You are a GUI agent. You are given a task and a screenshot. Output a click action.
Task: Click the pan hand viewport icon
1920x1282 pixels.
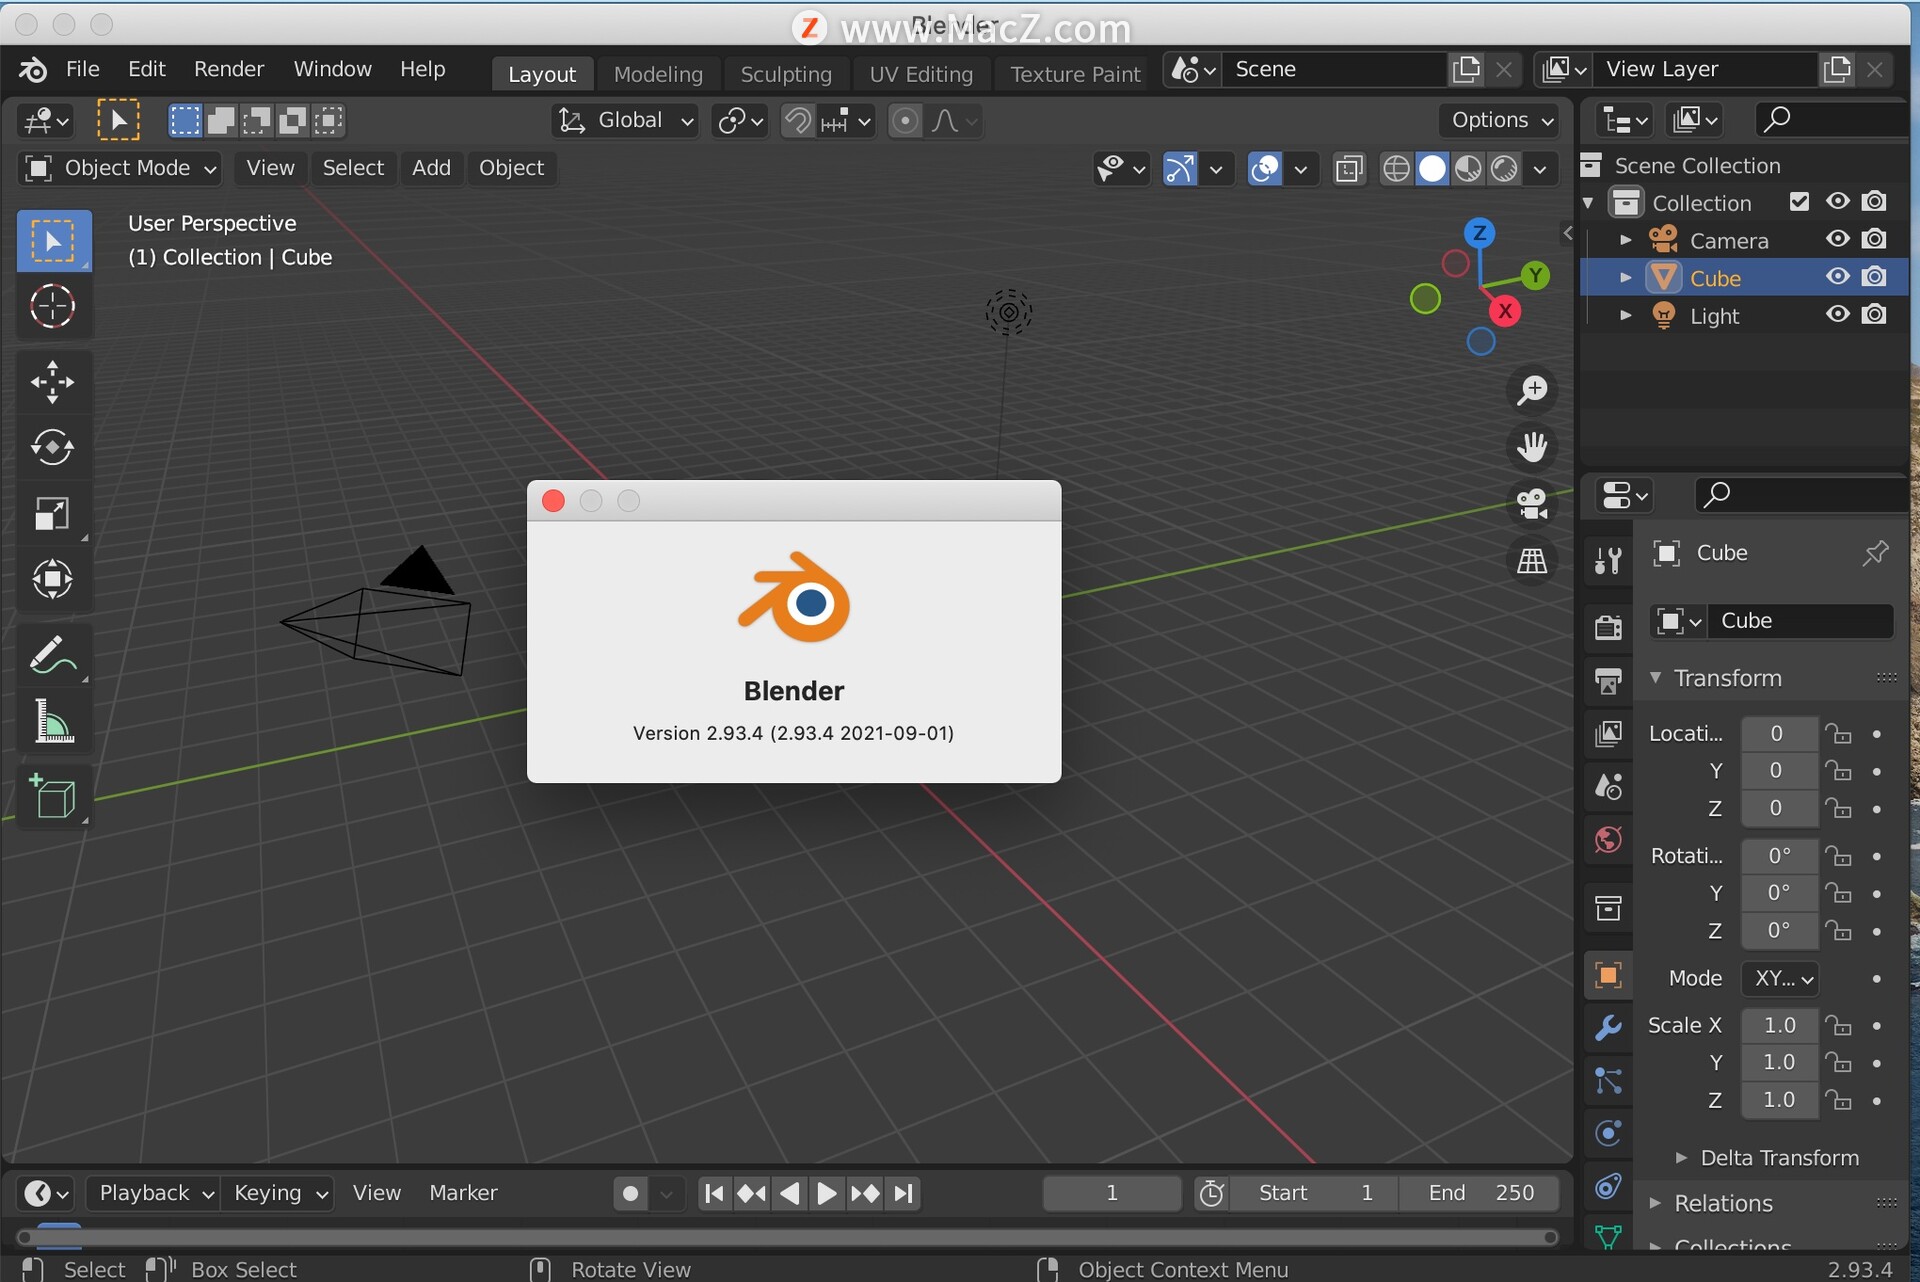click(x=1532, y=447)
